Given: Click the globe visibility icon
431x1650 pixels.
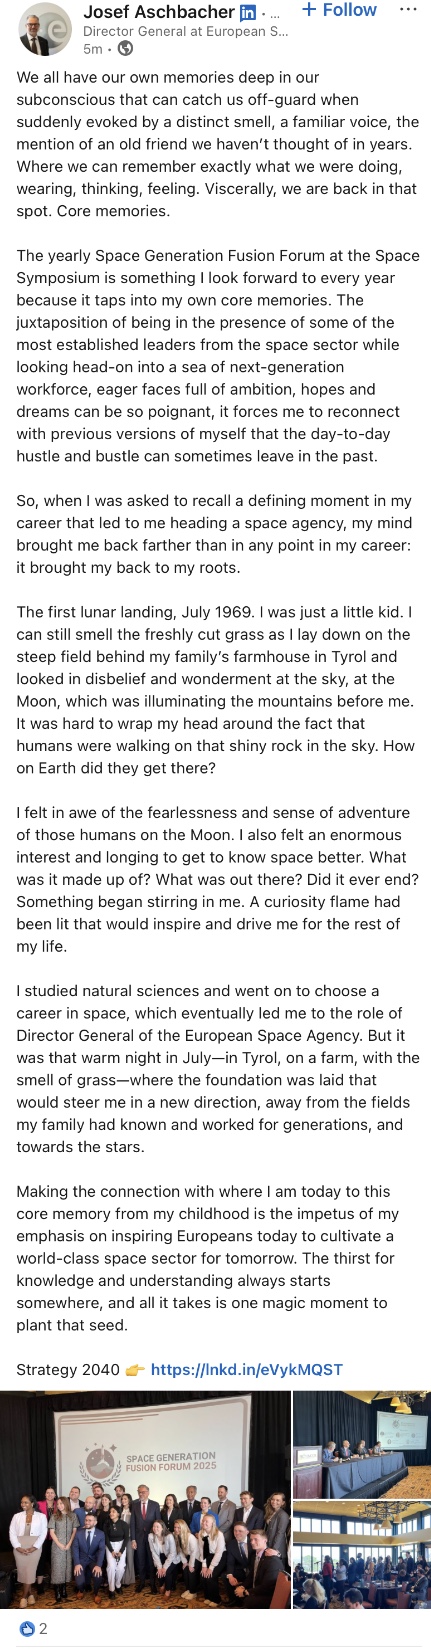Looking at the screenshot, I should click(x=125, y=48).
